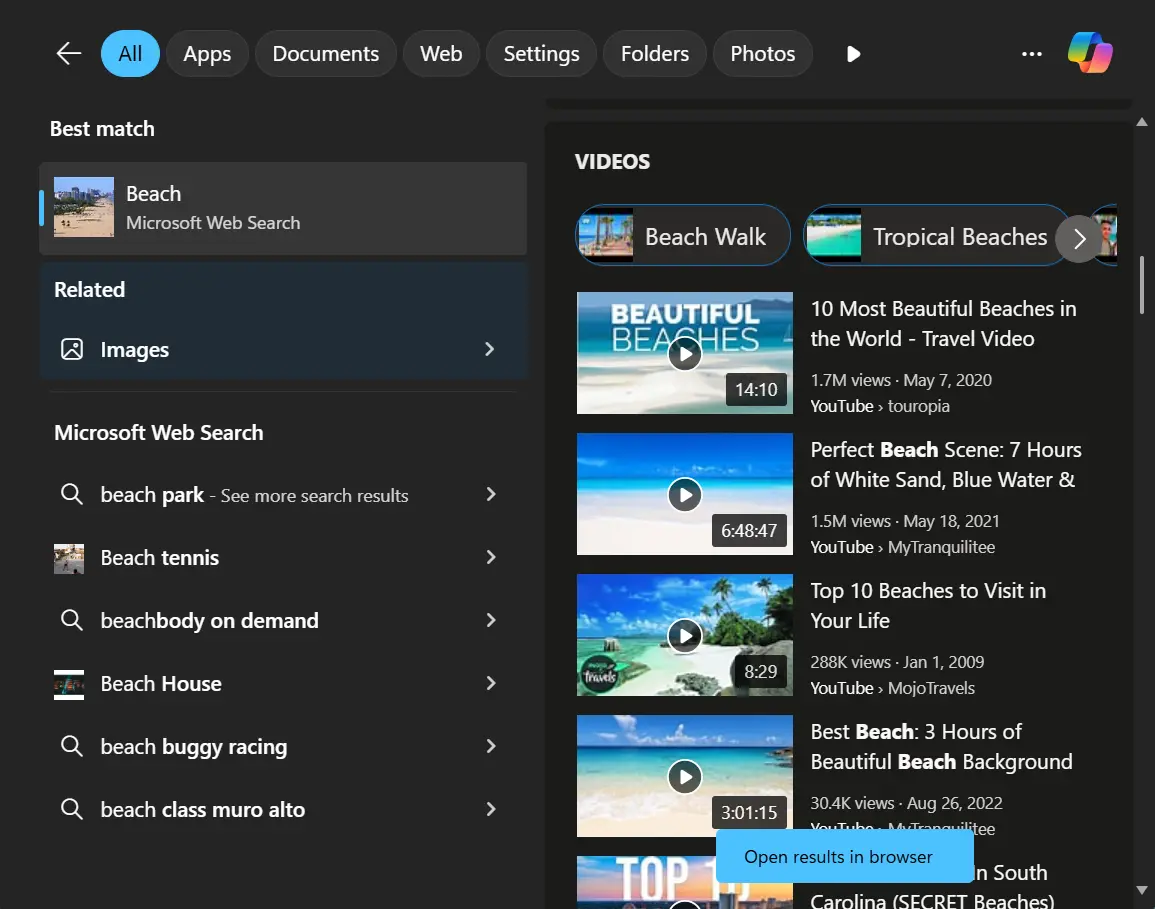Show more filter tabs with the play arrow
Image resolution: width=1155 pixels, height=909 pixels.
click(853, 54)
